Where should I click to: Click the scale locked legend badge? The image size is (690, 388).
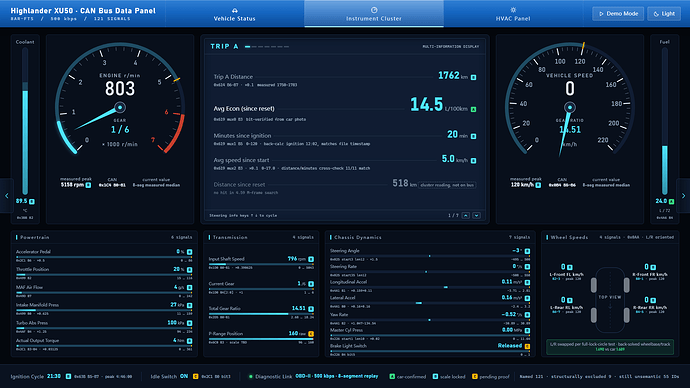pyautogui.click(x=435, y=377)
